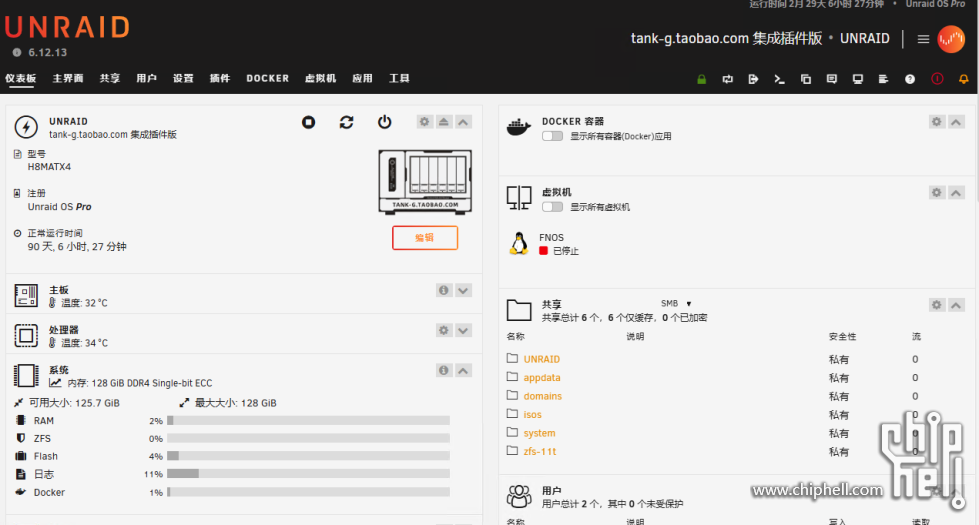
Task: Collapse the virtual machines tile chevron
Action: tap(956, 192)
